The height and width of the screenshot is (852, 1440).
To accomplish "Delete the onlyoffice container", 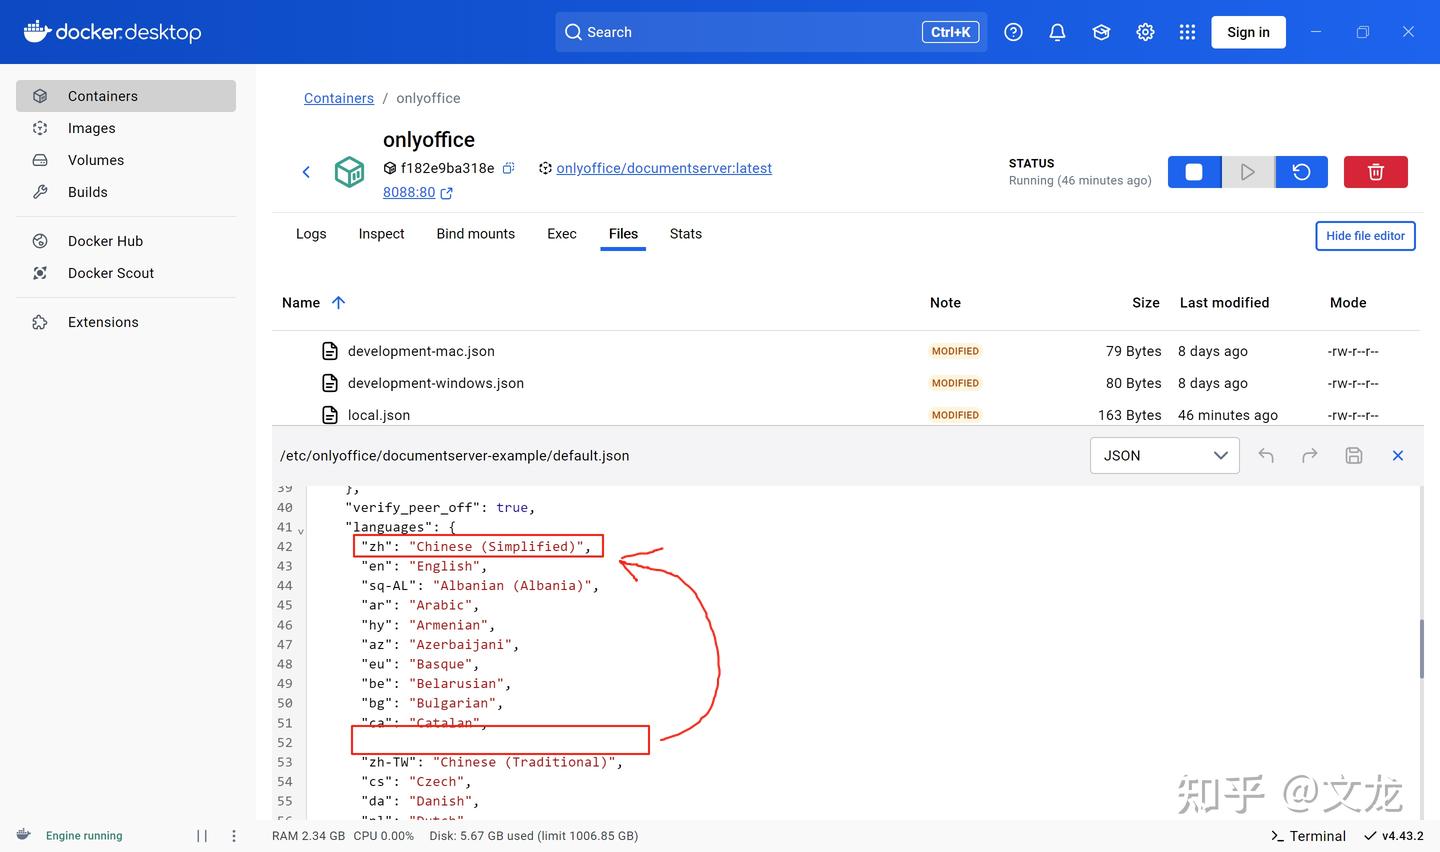I will [1375, 172].
